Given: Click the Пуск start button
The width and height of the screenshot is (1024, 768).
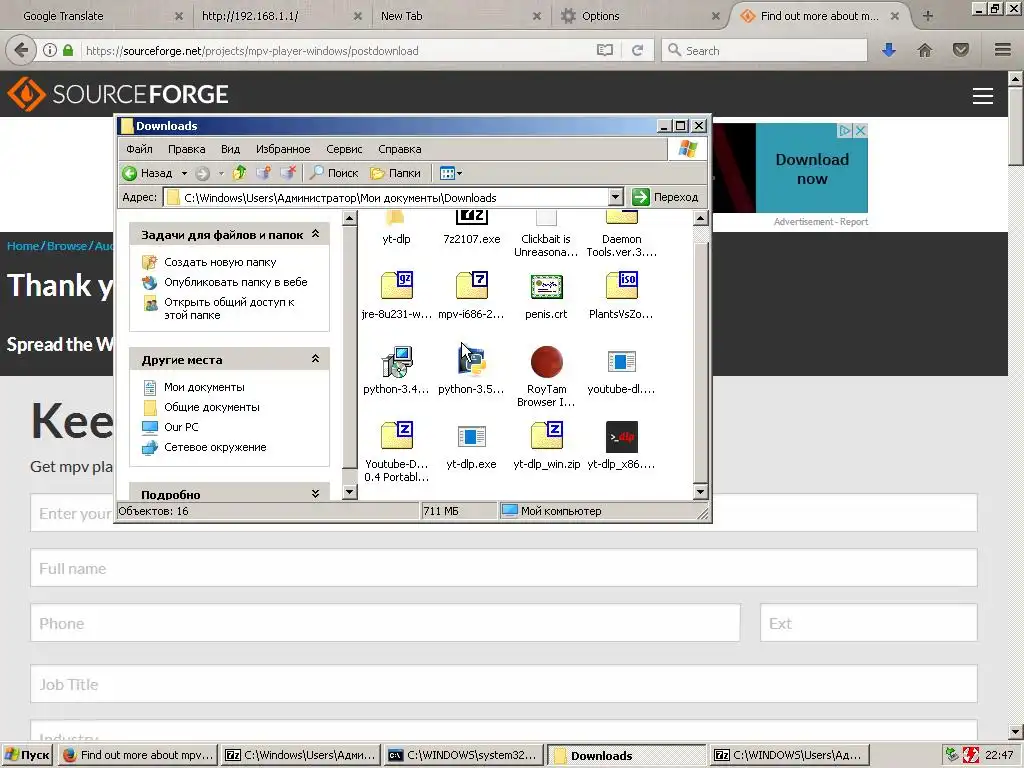Looking at the screenshot, I should point(27,755).
